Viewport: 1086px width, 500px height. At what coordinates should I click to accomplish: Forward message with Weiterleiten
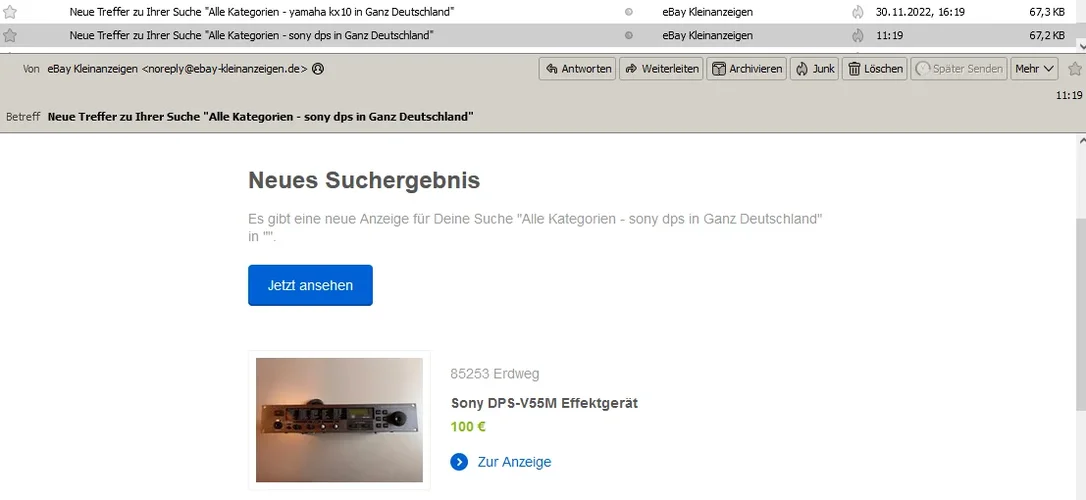click(x=661, y=69)
